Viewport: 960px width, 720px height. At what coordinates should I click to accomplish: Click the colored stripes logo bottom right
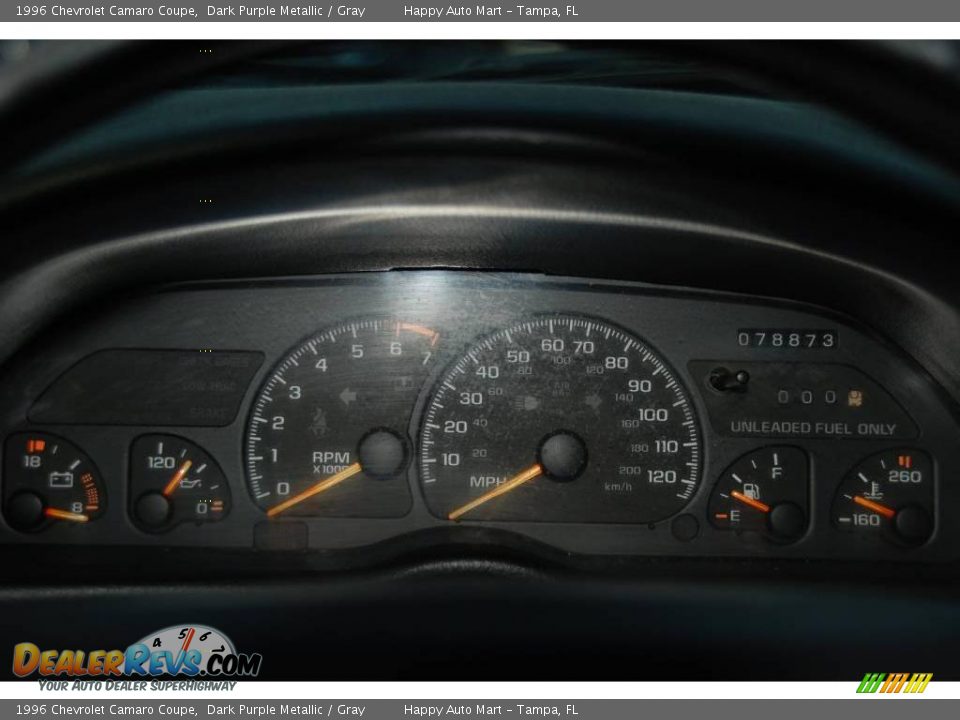click(894, 683)
